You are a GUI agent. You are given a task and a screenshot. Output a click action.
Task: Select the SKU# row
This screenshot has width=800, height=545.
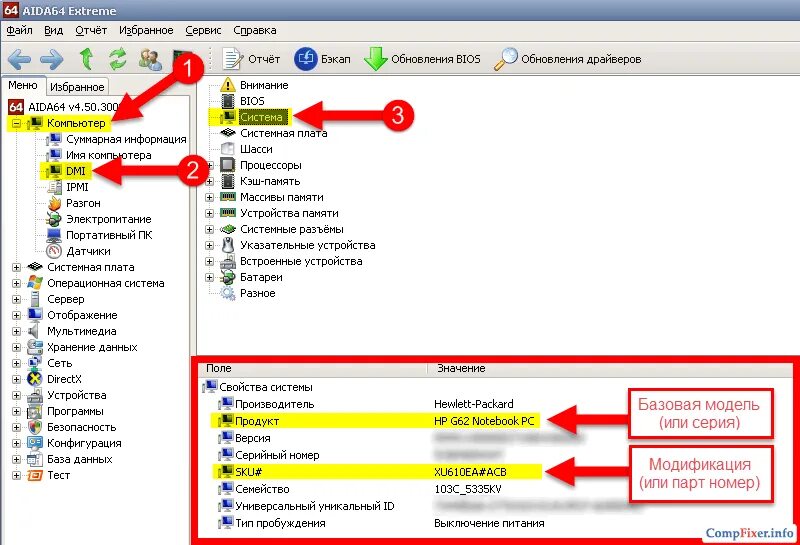coord(376,472)
